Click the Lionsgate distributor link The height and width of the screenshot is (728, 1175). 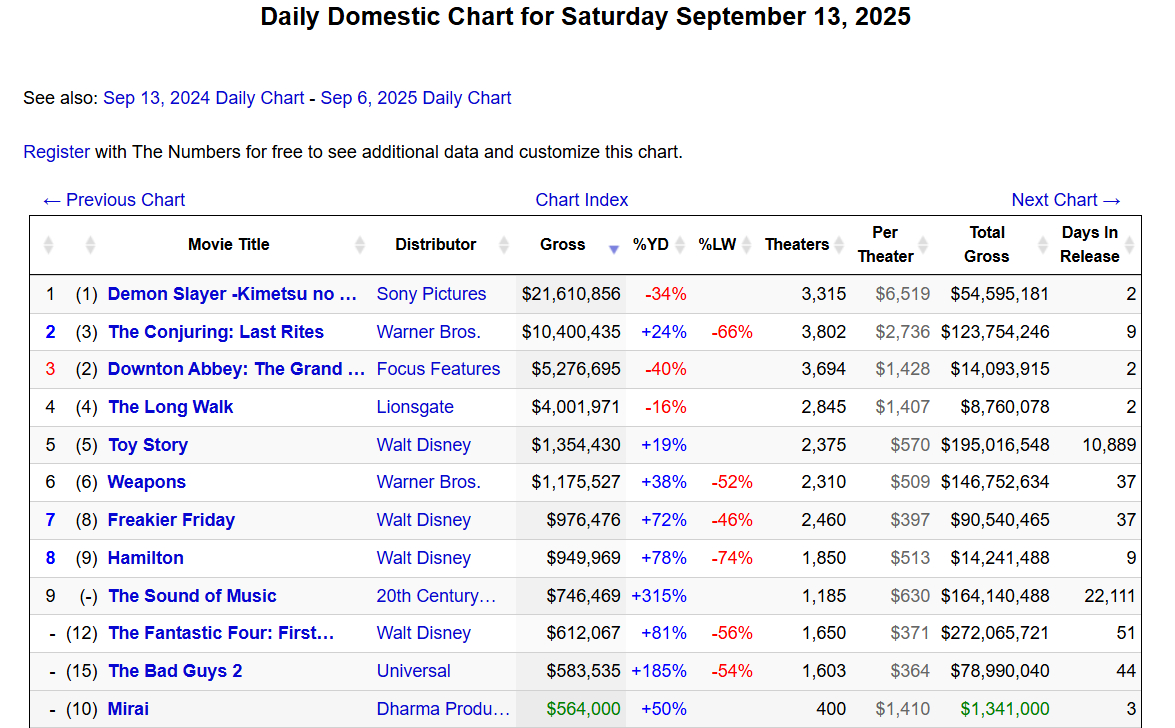tap(415, 407)
